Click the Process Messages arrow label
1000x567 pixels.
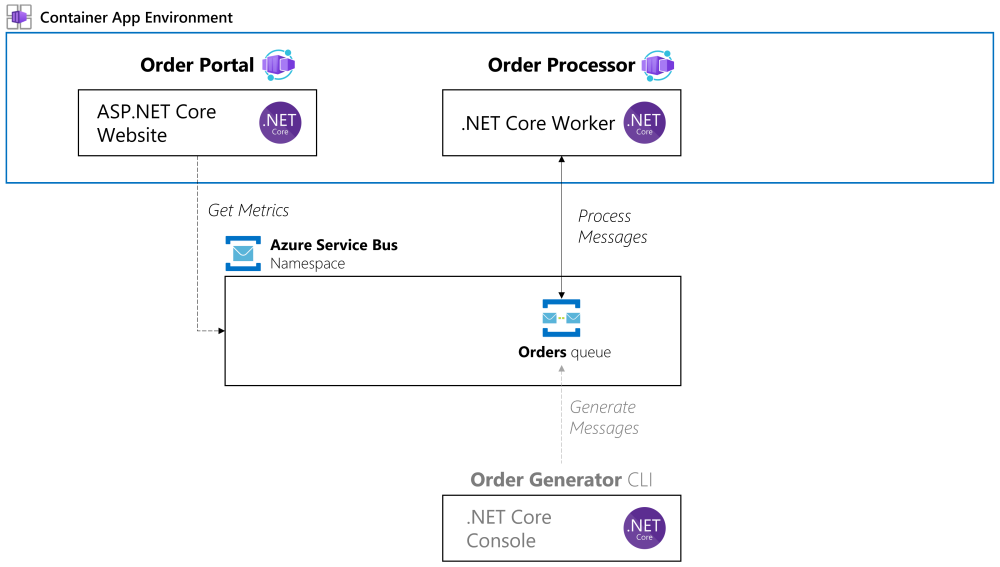coord(612,226)
